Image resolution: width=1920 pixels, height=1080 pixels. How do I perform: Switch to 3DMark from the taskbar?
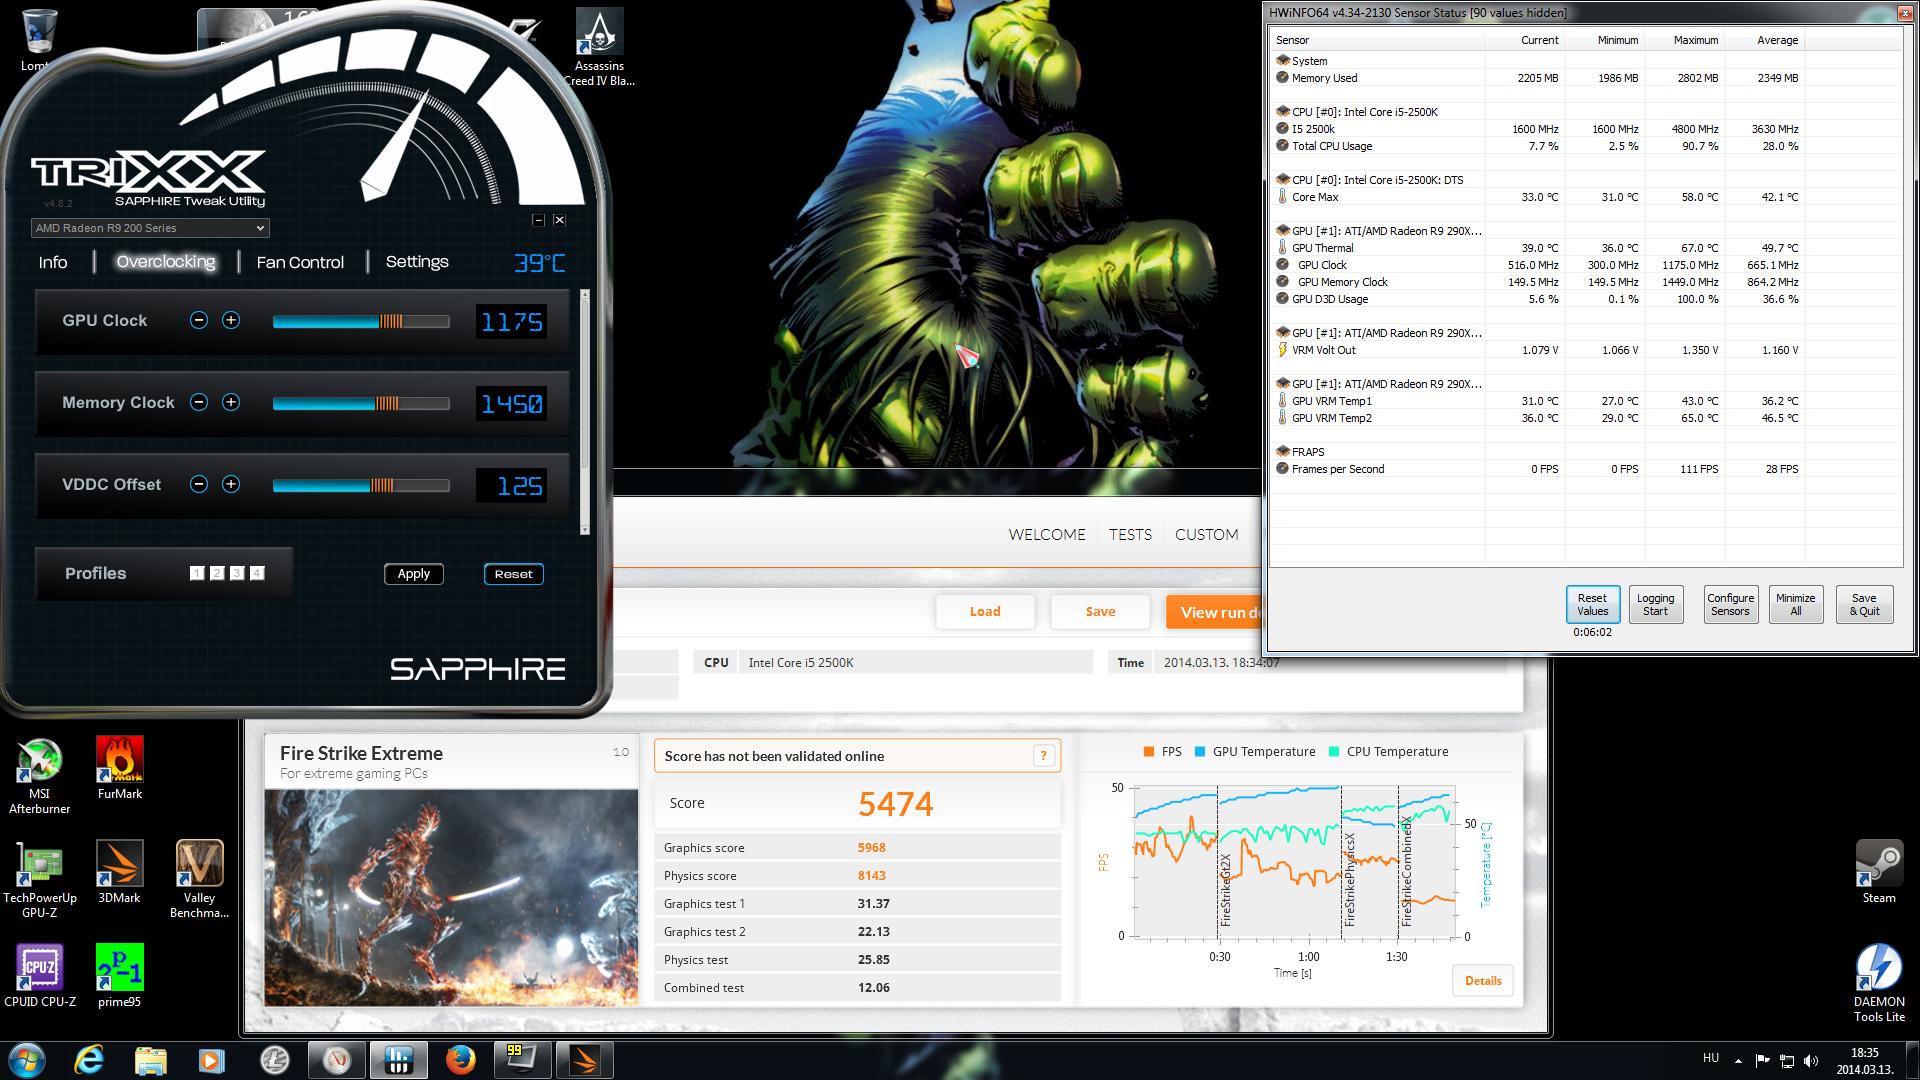click(584, 1060)
